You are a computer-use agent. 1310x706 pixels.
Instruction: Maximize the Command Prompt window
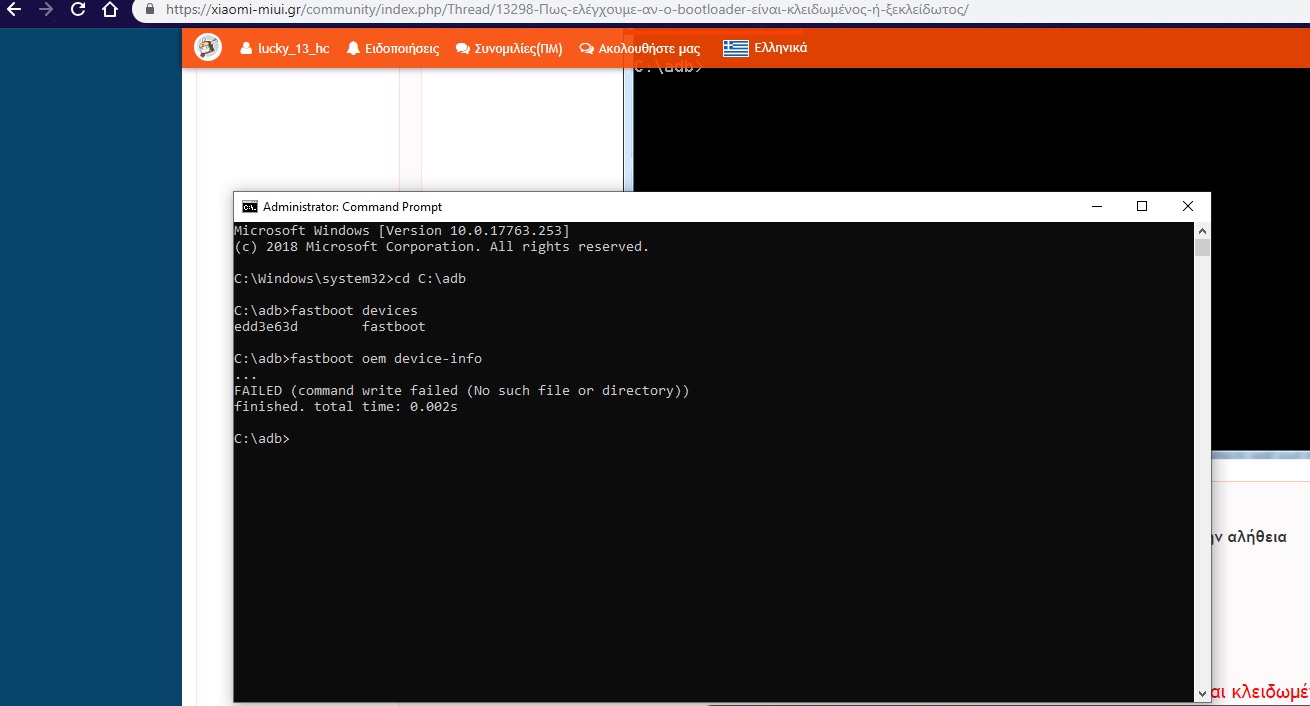click(x=1142, y=207)
